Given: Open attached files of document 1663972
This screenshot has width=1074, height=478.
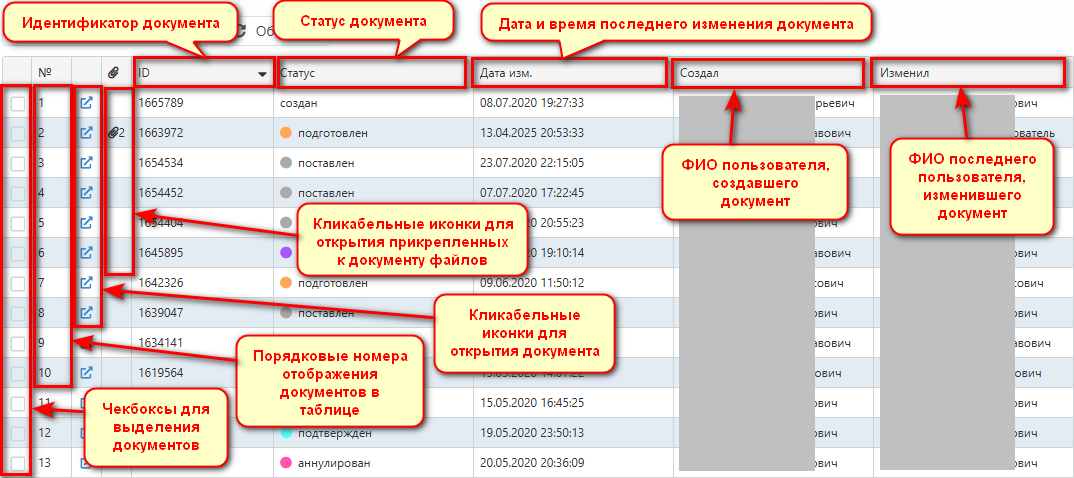Looking at the screenshot, I should [x=117, y=133].
